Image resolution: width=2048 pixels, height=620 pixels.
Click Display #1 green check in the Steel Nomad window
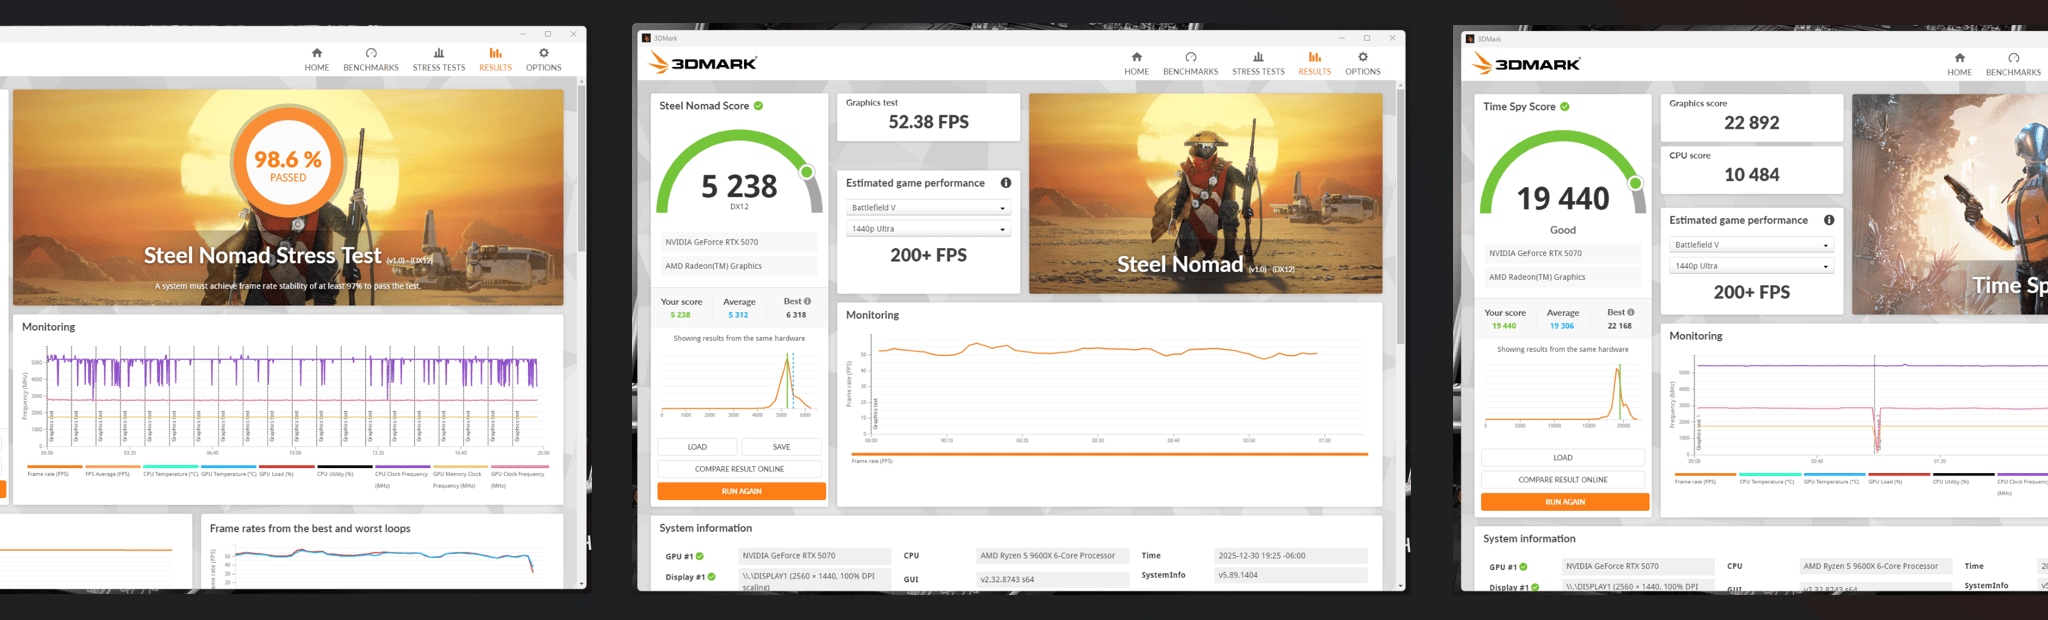point(711,577)
